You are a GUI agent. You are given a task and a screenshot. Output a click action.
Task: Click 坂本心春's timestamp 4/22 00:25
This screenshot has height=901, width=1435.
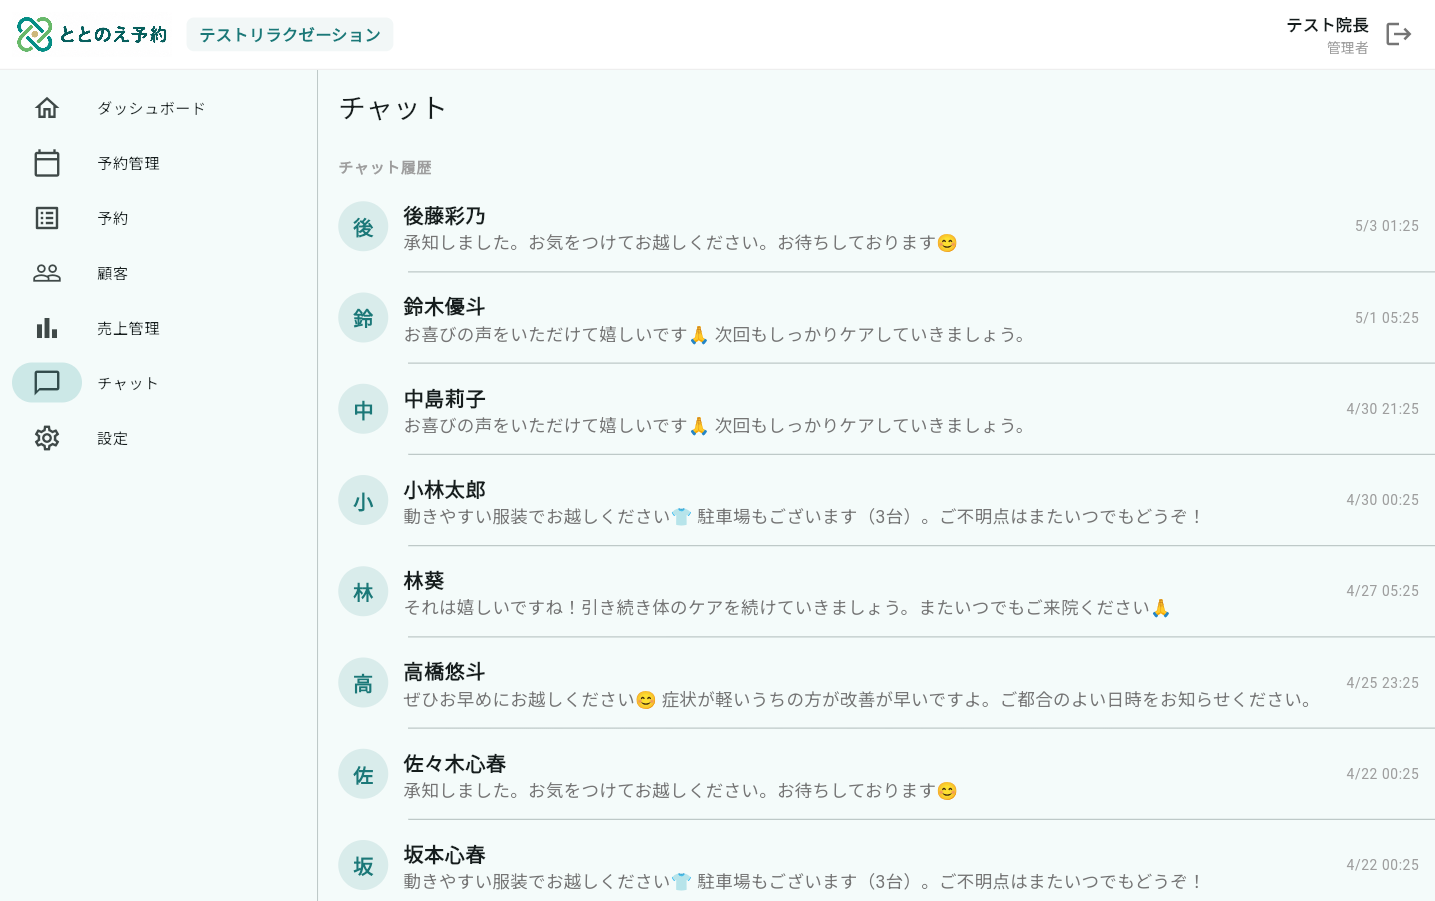(1382, 865)
